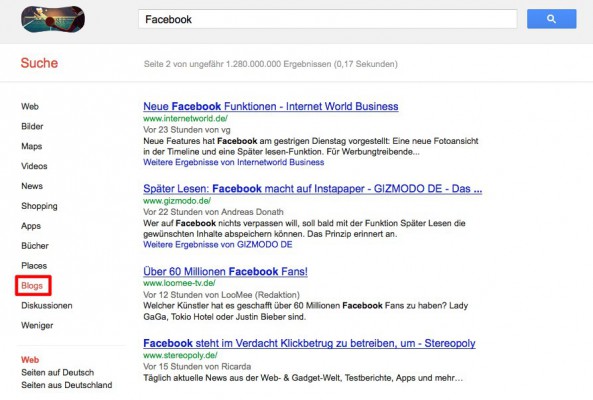Select the Web search category
This screenshot has height=400, width=593.
[x=30, y=107]
